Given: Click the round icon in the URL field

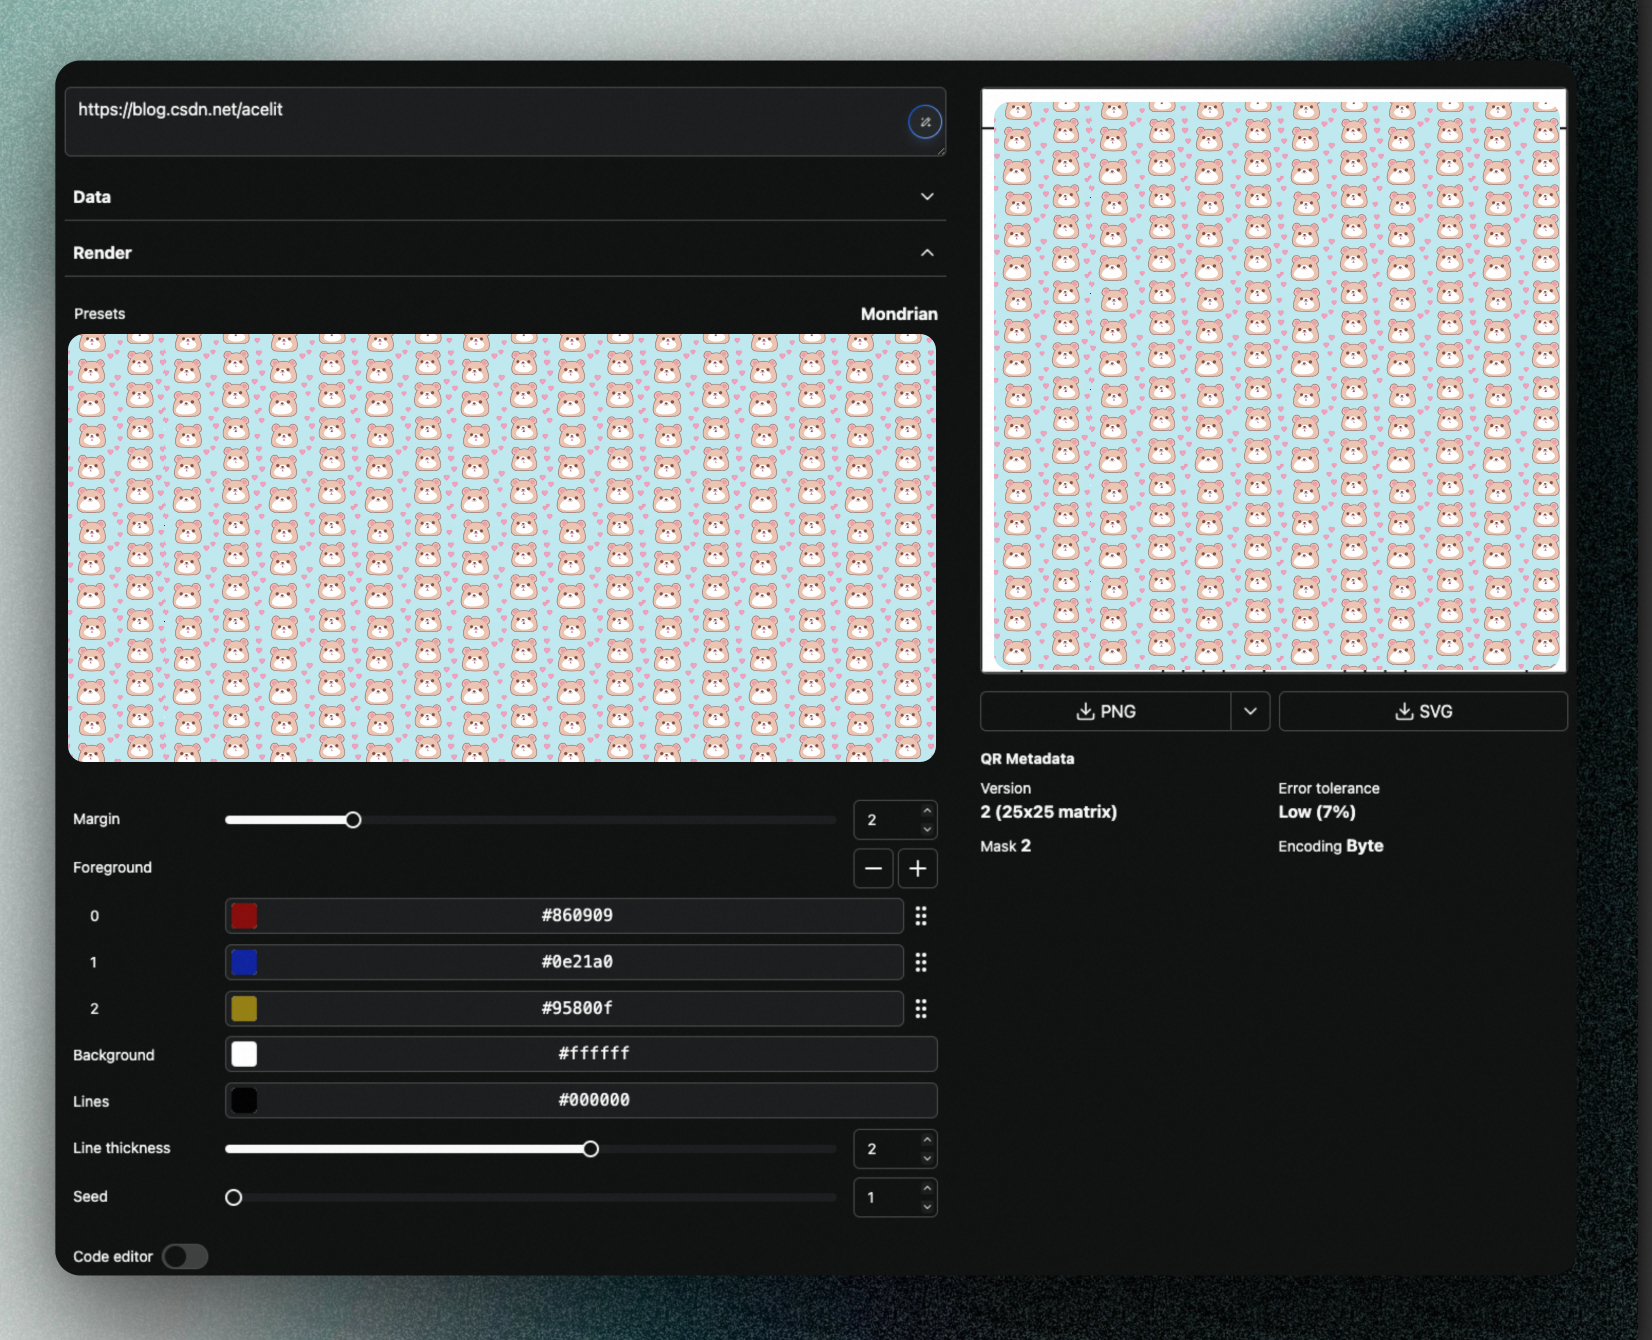Looking at the screenshot, I should (x=925, y=122).
